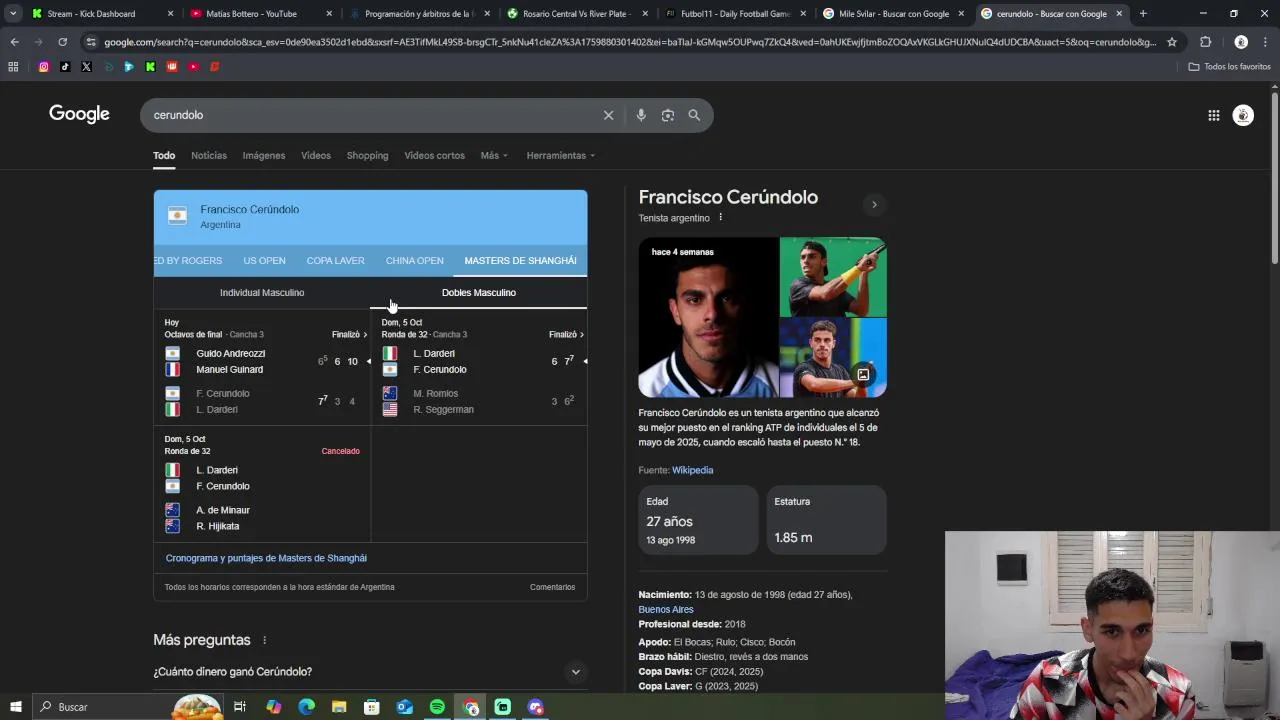Open Microsoft Edge from the taskbar

pos(306,707)
